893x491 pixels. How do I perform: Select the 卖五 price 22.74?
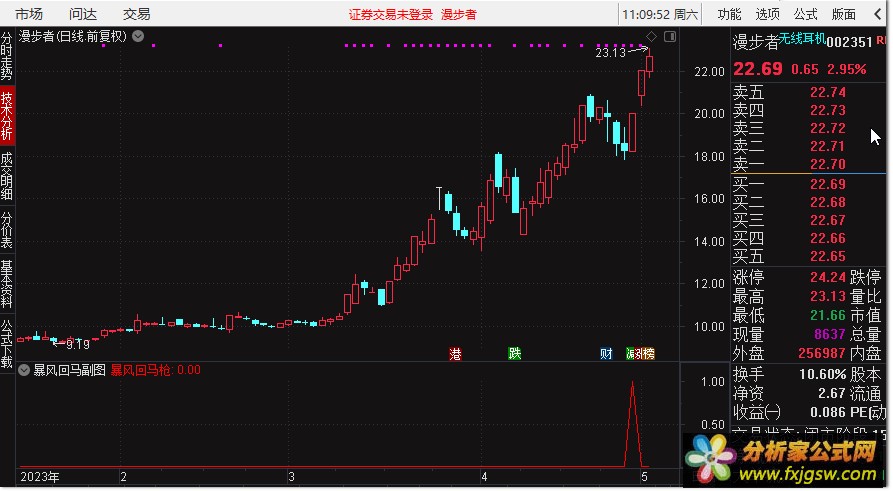[x=828, y=92]
